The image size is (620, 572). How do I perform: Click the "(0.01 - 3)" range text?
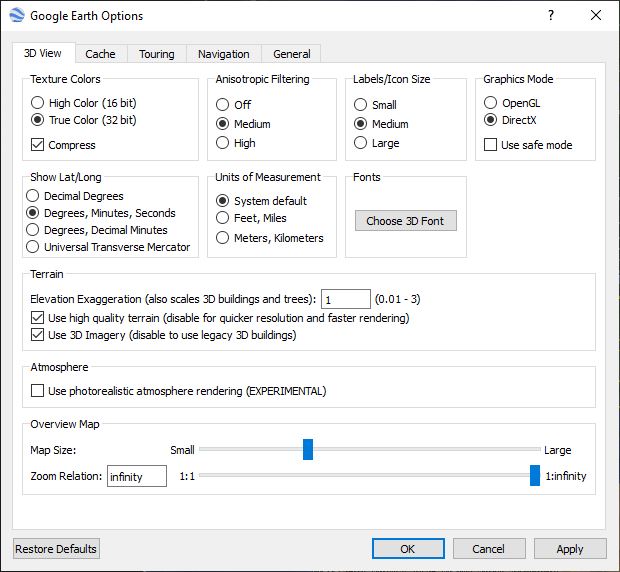[x=397, y=299]
